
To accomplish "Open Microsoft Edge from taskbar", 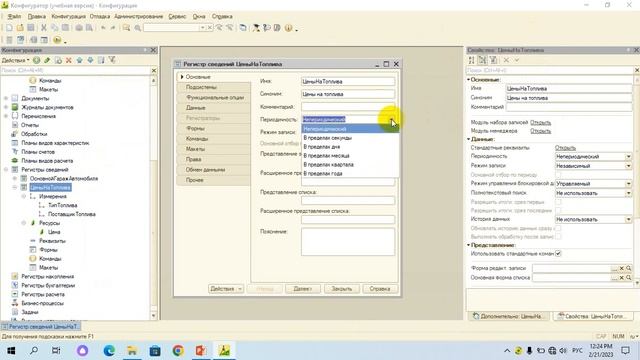I will [x=109, y=350].
